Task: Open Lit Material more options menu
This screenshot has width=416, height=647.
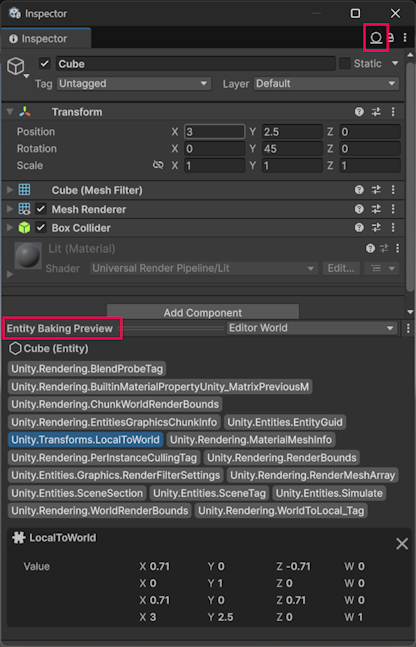Action: (x=397, y=248)
